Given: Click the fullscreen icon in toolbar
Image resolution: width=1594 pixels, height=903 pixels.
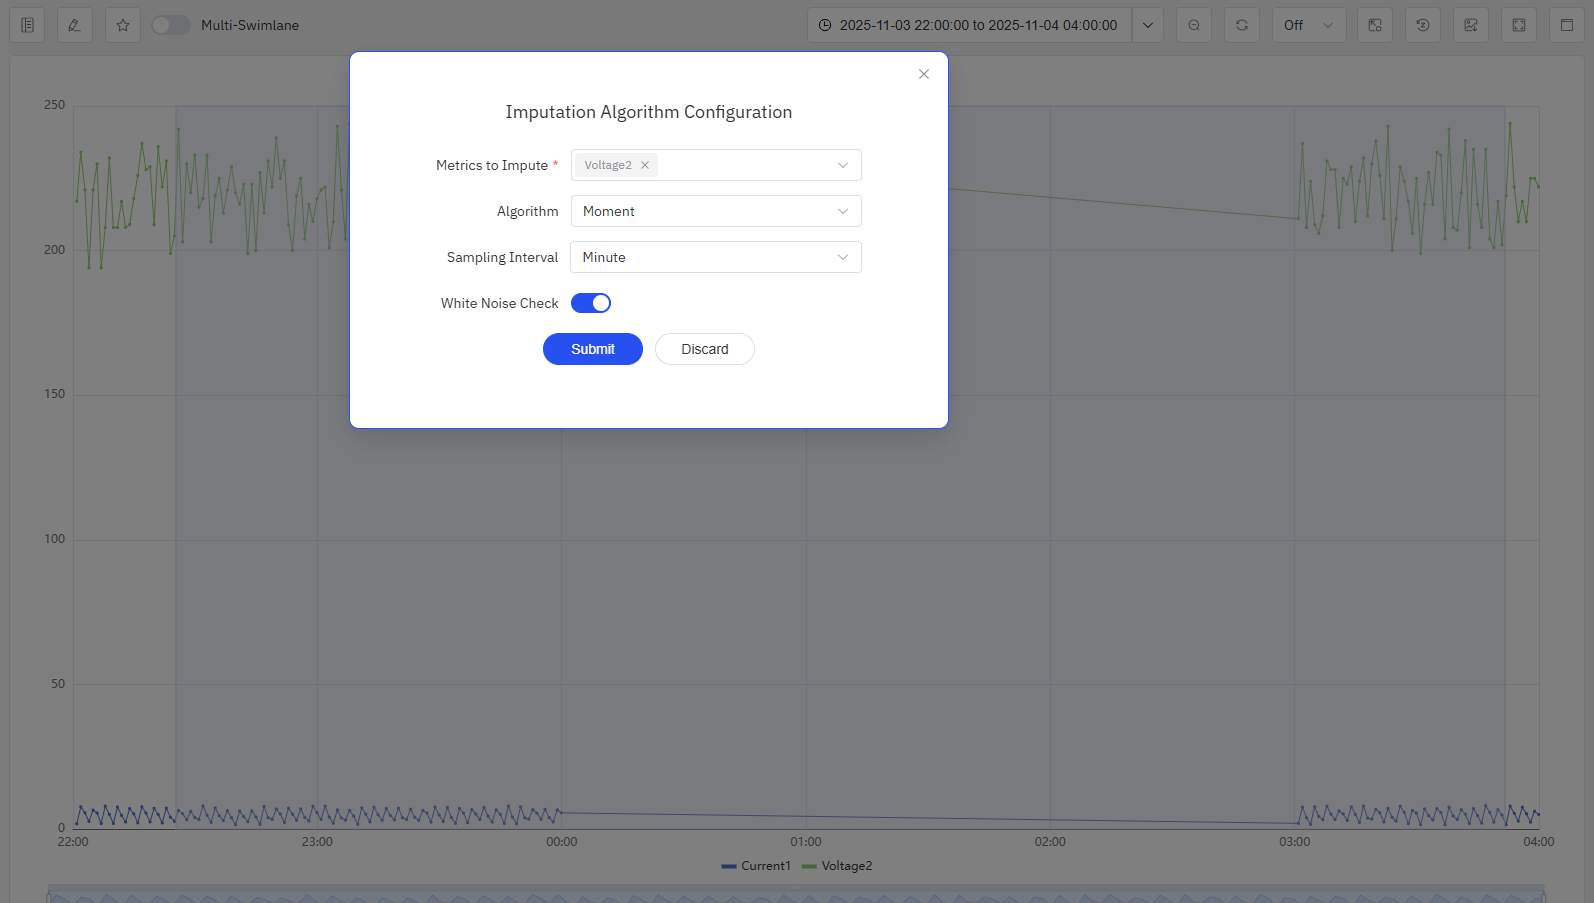Looking at the screenshot, I should [1519, 25].
